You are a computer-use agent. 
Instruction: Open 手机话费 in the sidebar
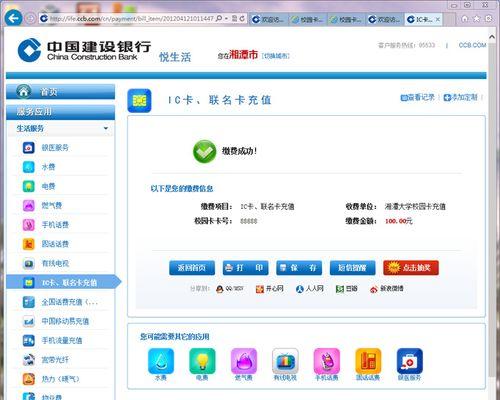point(55,225)
